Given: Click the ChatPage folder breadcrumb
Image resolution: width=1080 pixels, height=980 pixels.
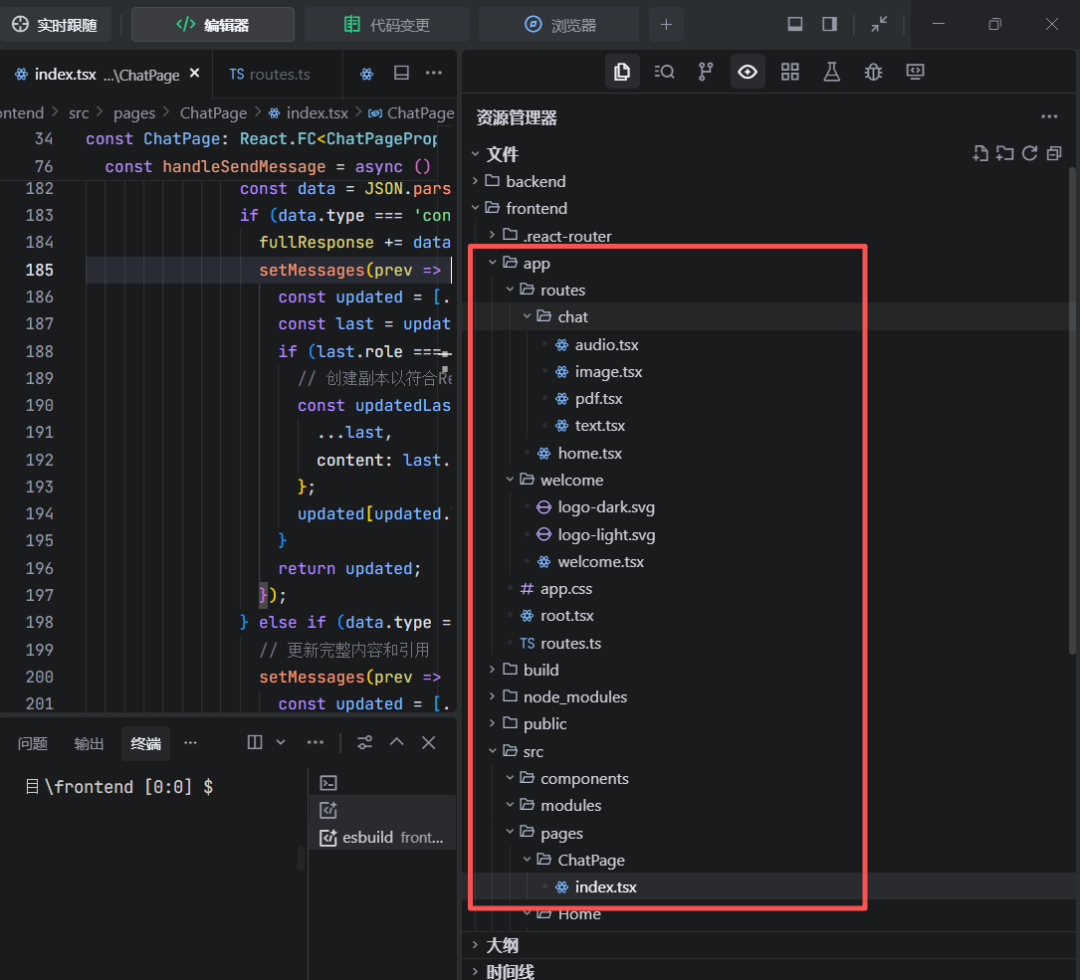Looking at the screenshot, I should click(x=214, y=113).
